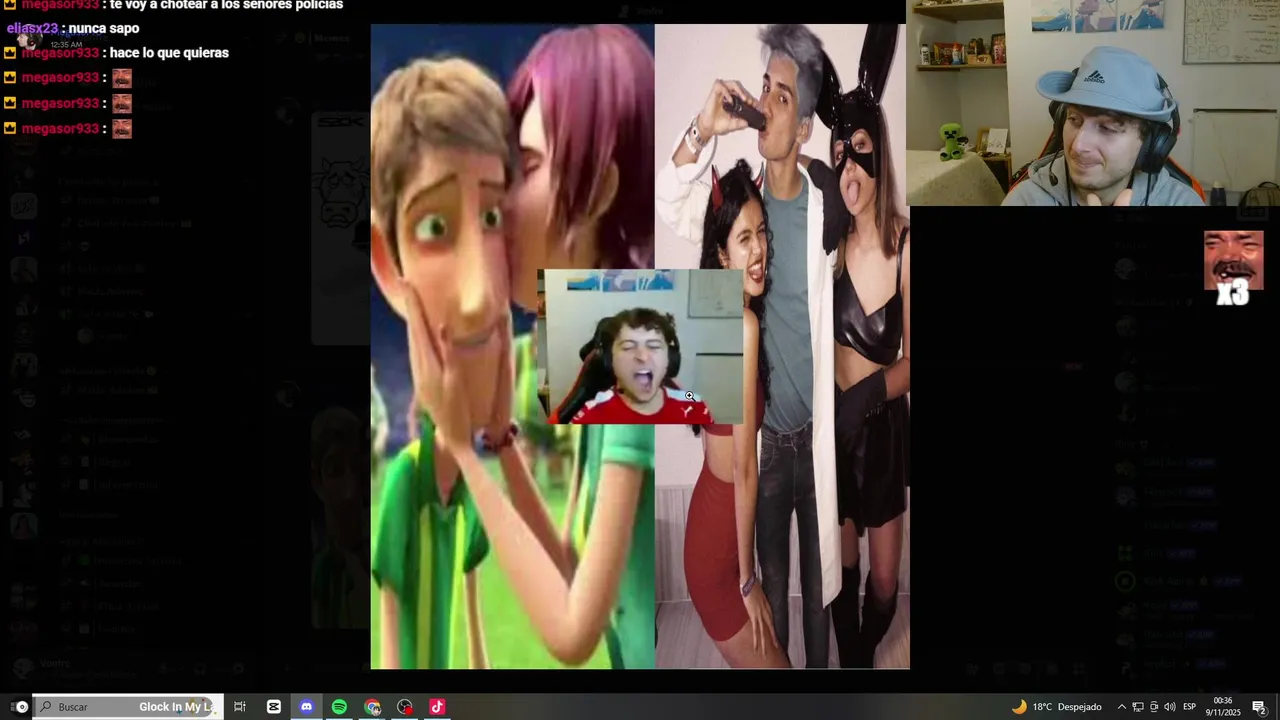Expand the hidden system tray icons
Viewport: 1280px width, 720px height.
coord(1121,707)
